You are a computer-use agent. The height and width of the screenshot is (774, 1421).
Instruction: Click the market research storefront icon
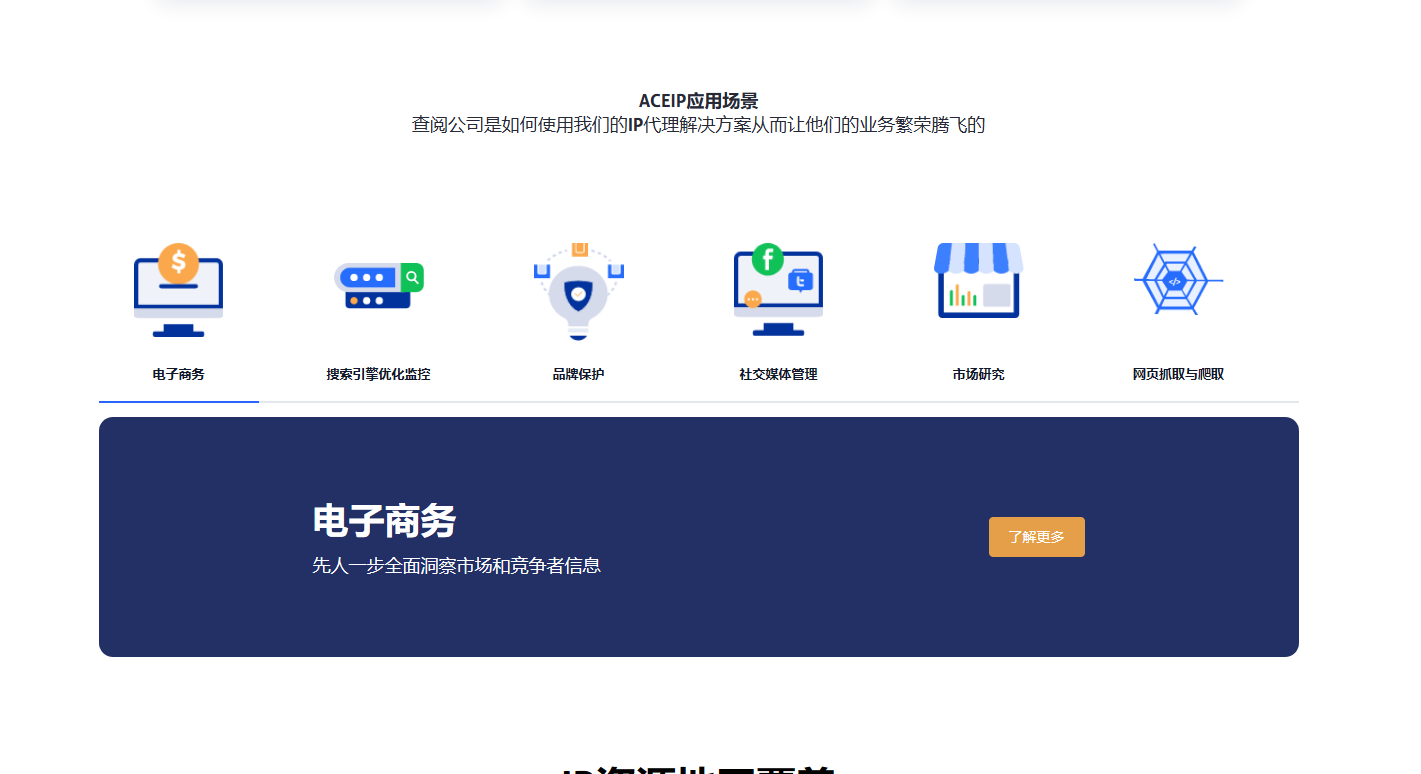click(x=978, y=281)
